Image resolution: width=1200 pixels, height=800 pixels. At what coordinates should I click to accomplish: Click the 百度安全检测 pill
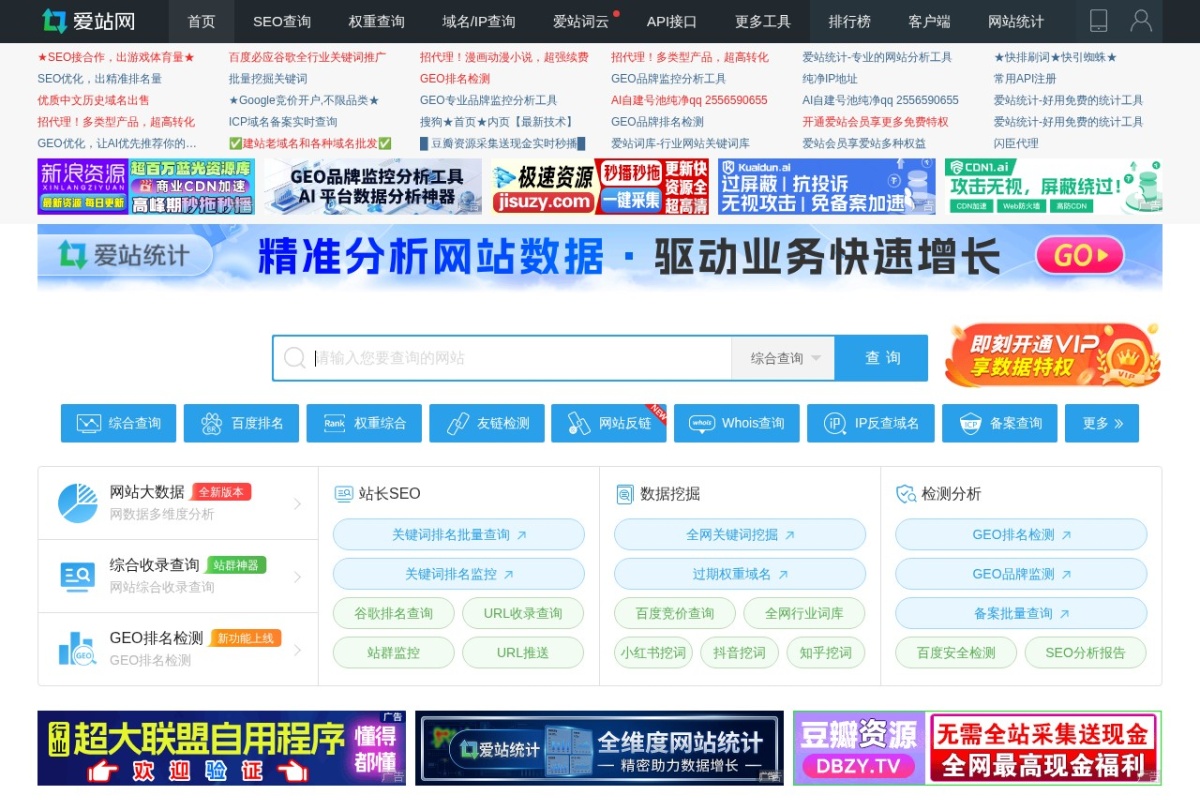point(956,652)
